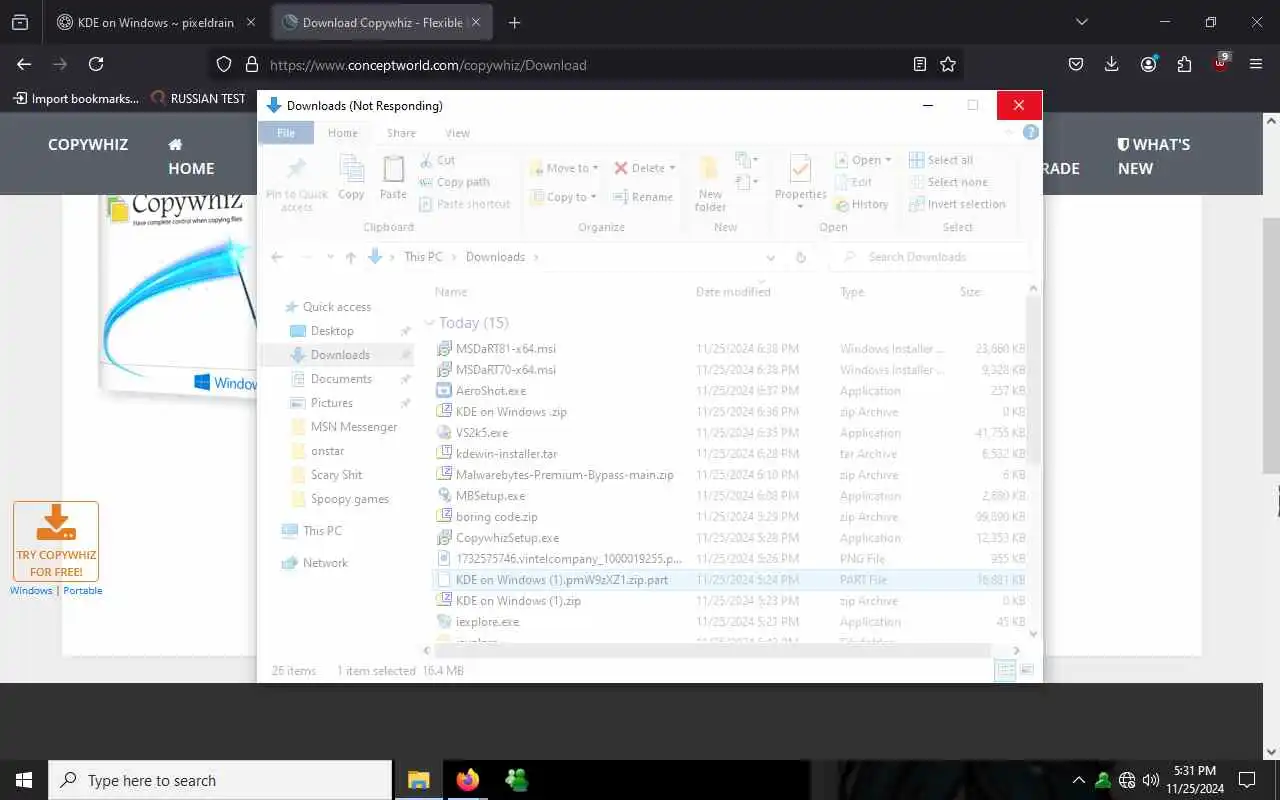Click the Explorer help question-mark icon
Image resolution: width=1280 pixels, height=800 pixels.
point(1031,132)
